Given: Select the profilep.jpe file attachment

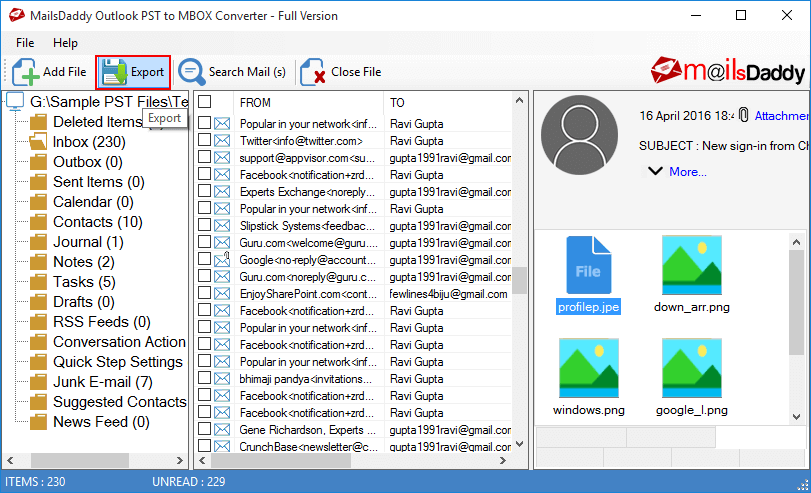Looking at the screenshot, I should pyautogui.click(x=588, y=275).
